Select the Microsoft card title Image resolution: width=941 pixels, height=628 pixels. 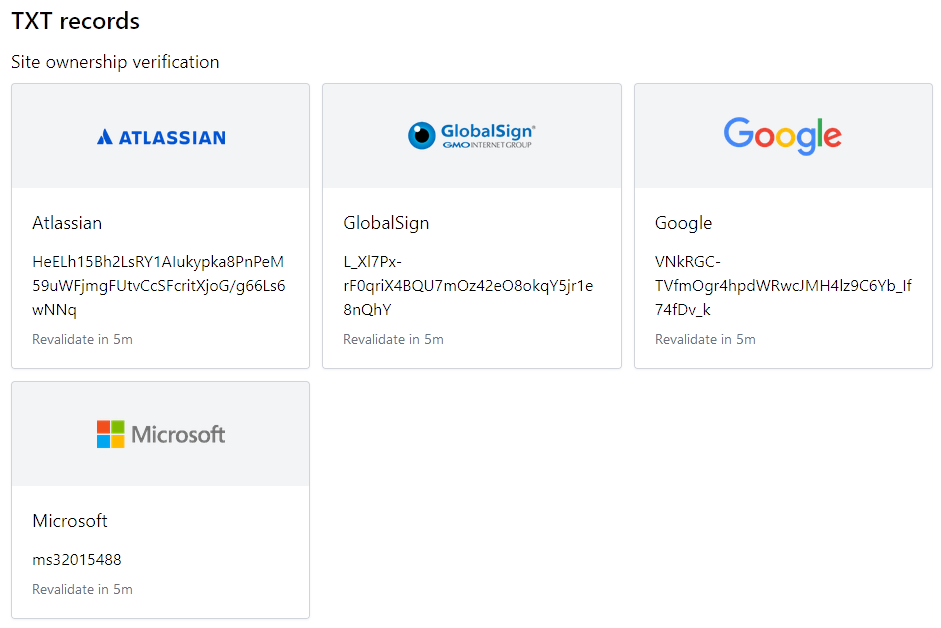pyautogui.click(x=70, y=521)
